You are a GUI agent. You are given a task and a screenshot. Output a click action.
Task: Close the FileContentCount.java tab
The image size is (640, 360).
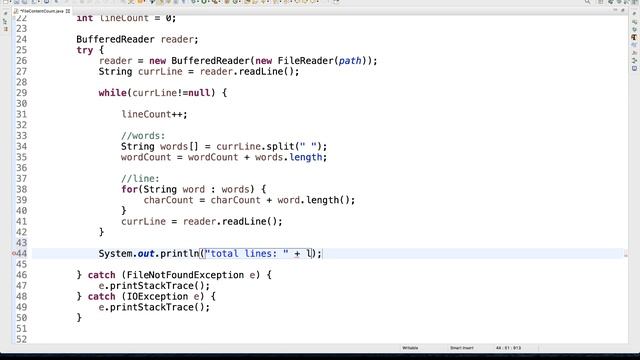[68, 11]
